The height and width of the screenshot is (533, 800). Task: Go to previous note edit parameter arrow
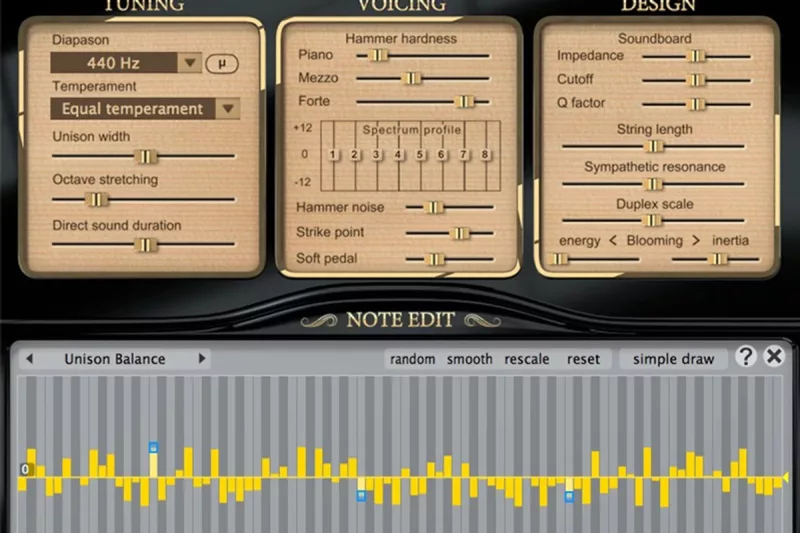[x=29, y=358]
